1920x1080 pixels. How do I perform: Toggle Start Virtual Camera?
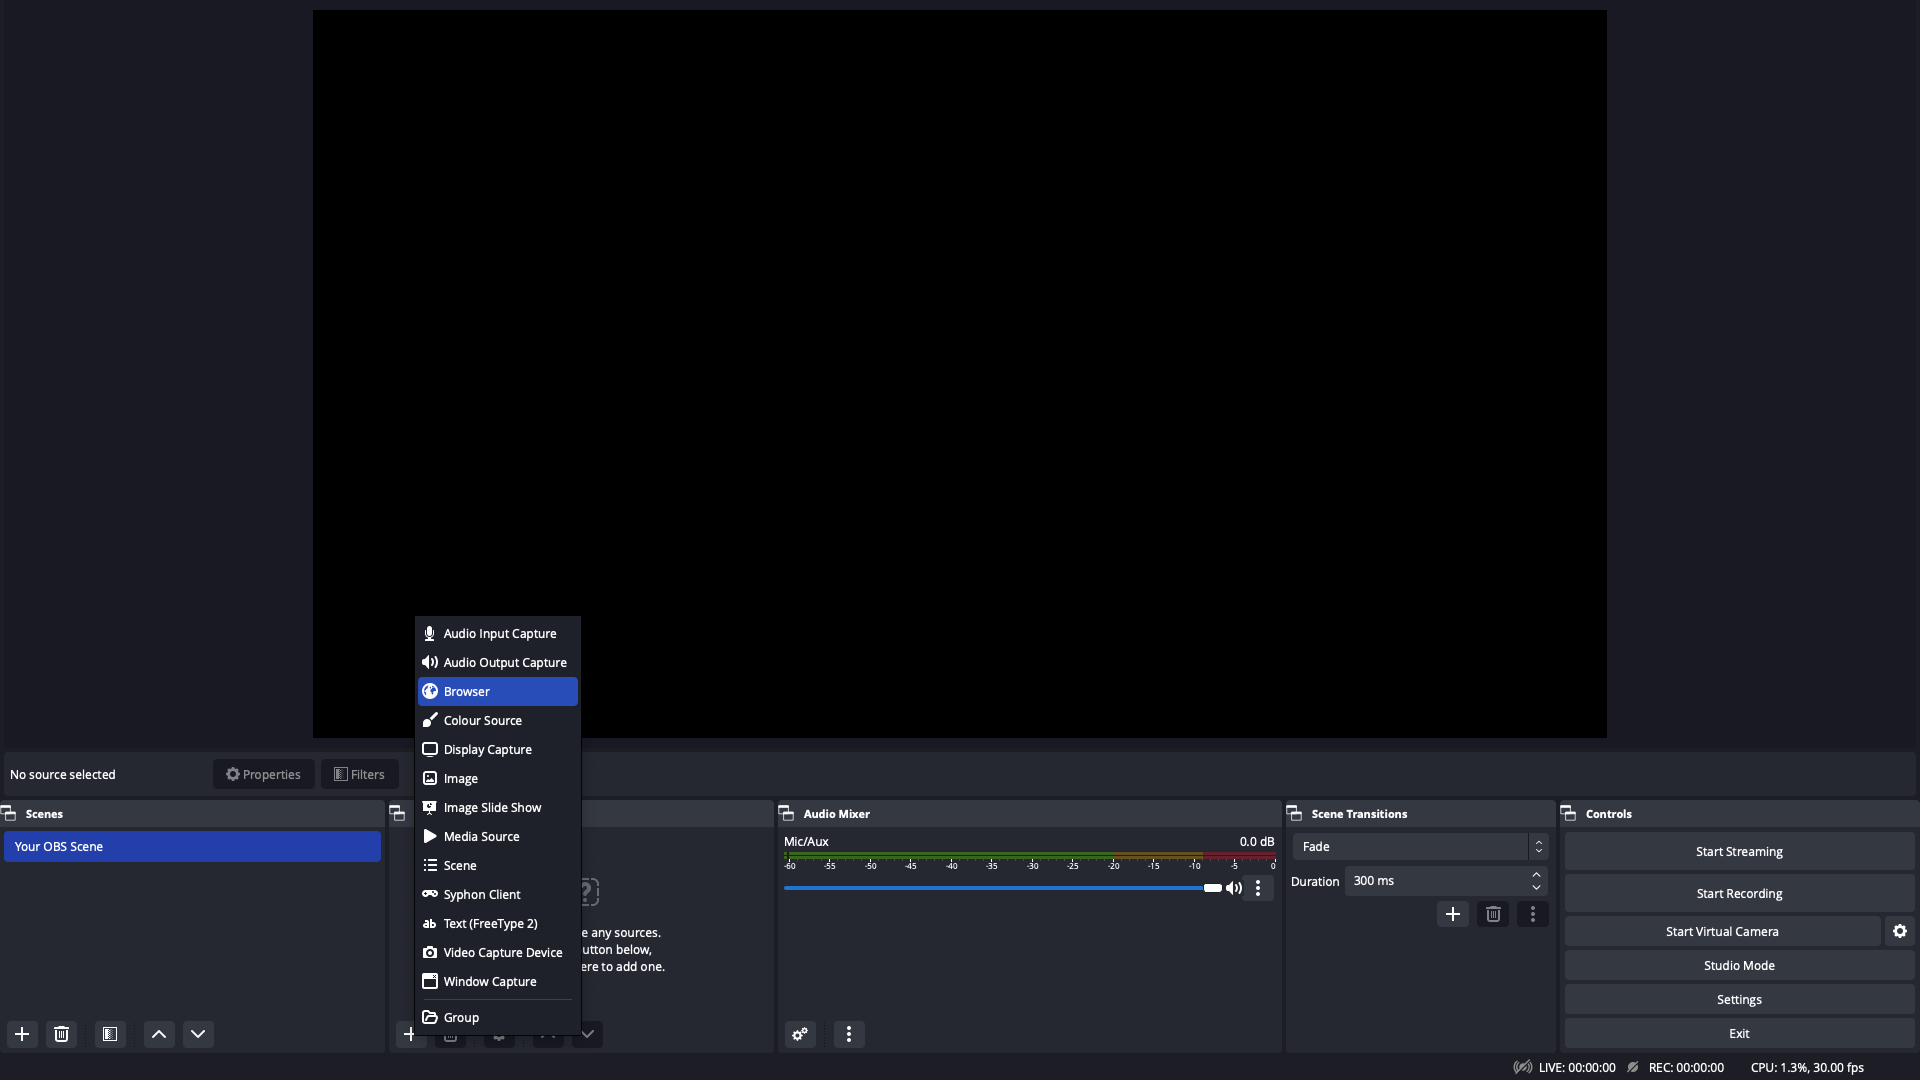tap(1722, 931)
